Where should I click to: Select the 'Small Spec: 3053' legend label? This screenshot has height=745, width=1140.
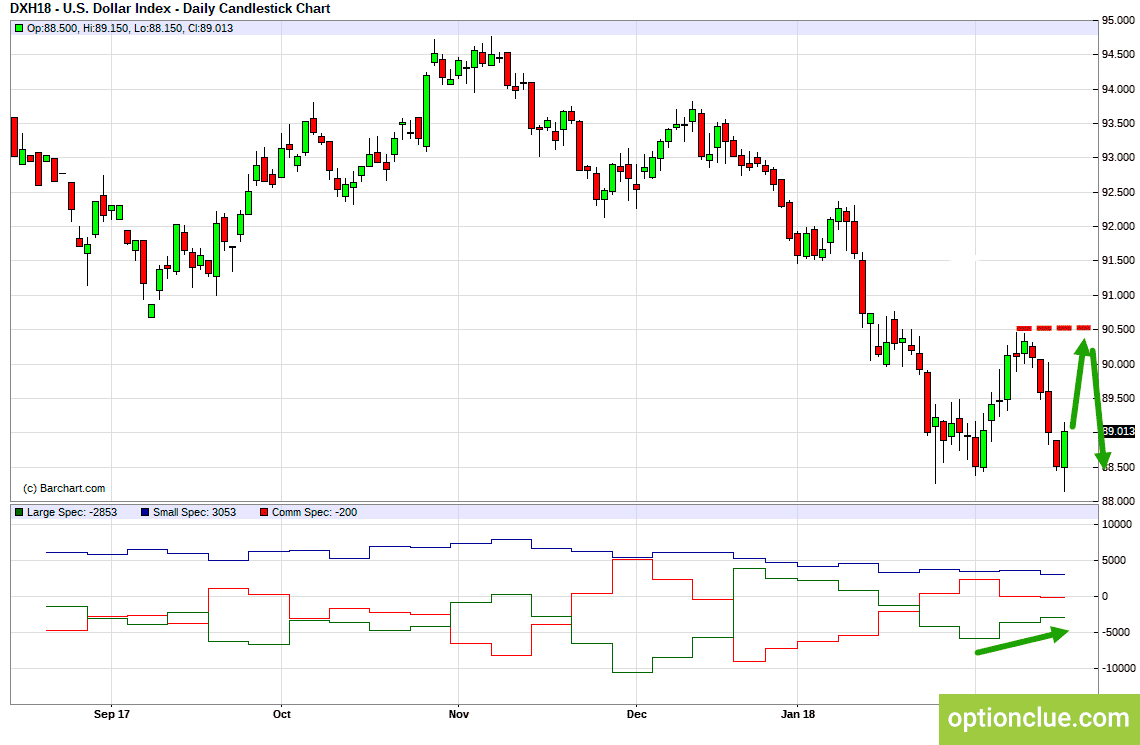(x=194, y=512)
